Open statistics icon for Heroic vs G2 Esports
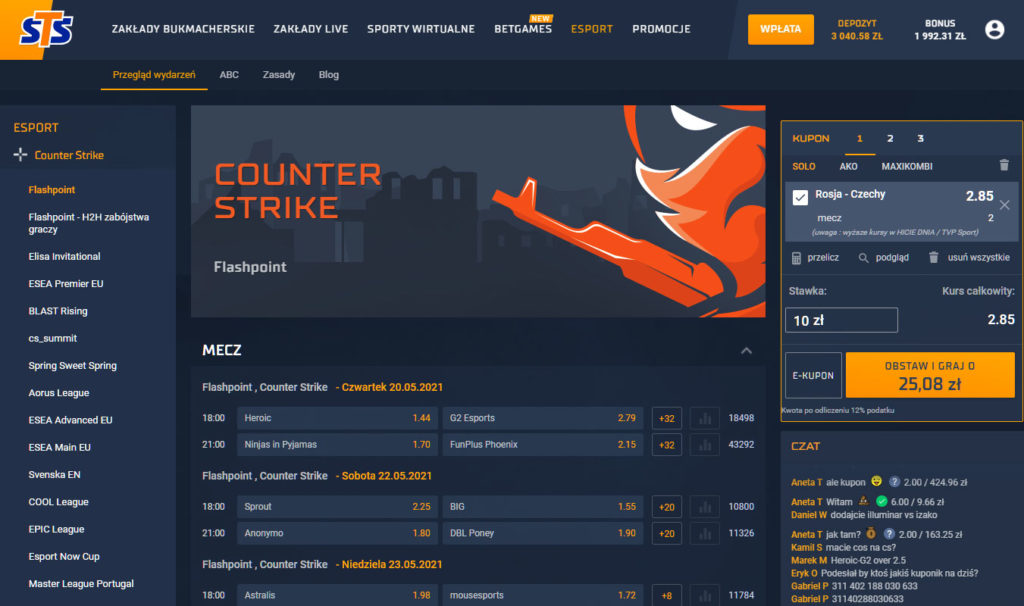The width and height of the screenshot is (1024, 606). point(705,418)
